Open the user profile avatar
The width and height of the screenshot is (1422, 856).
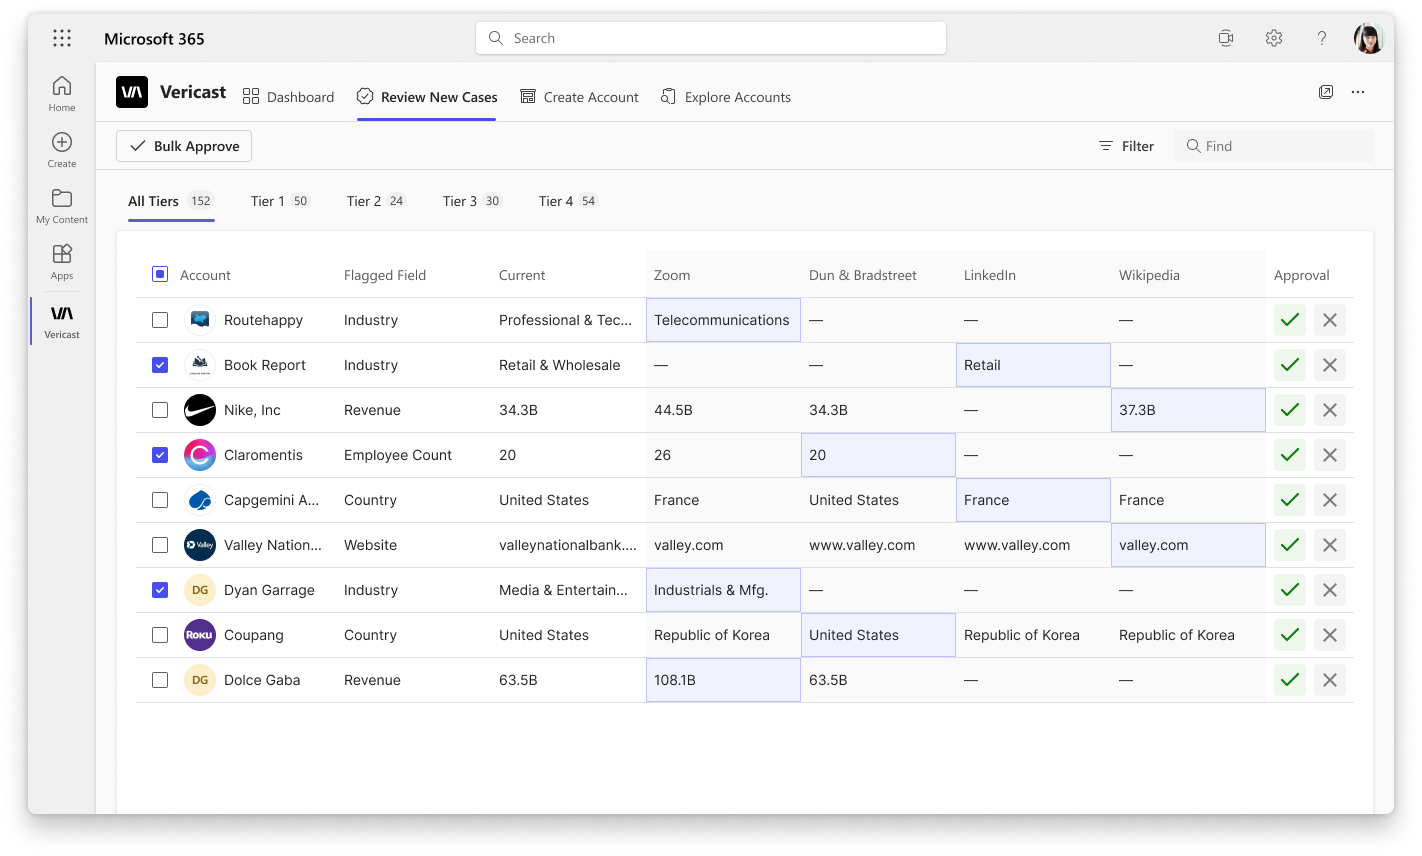(x=1368, y=38)
